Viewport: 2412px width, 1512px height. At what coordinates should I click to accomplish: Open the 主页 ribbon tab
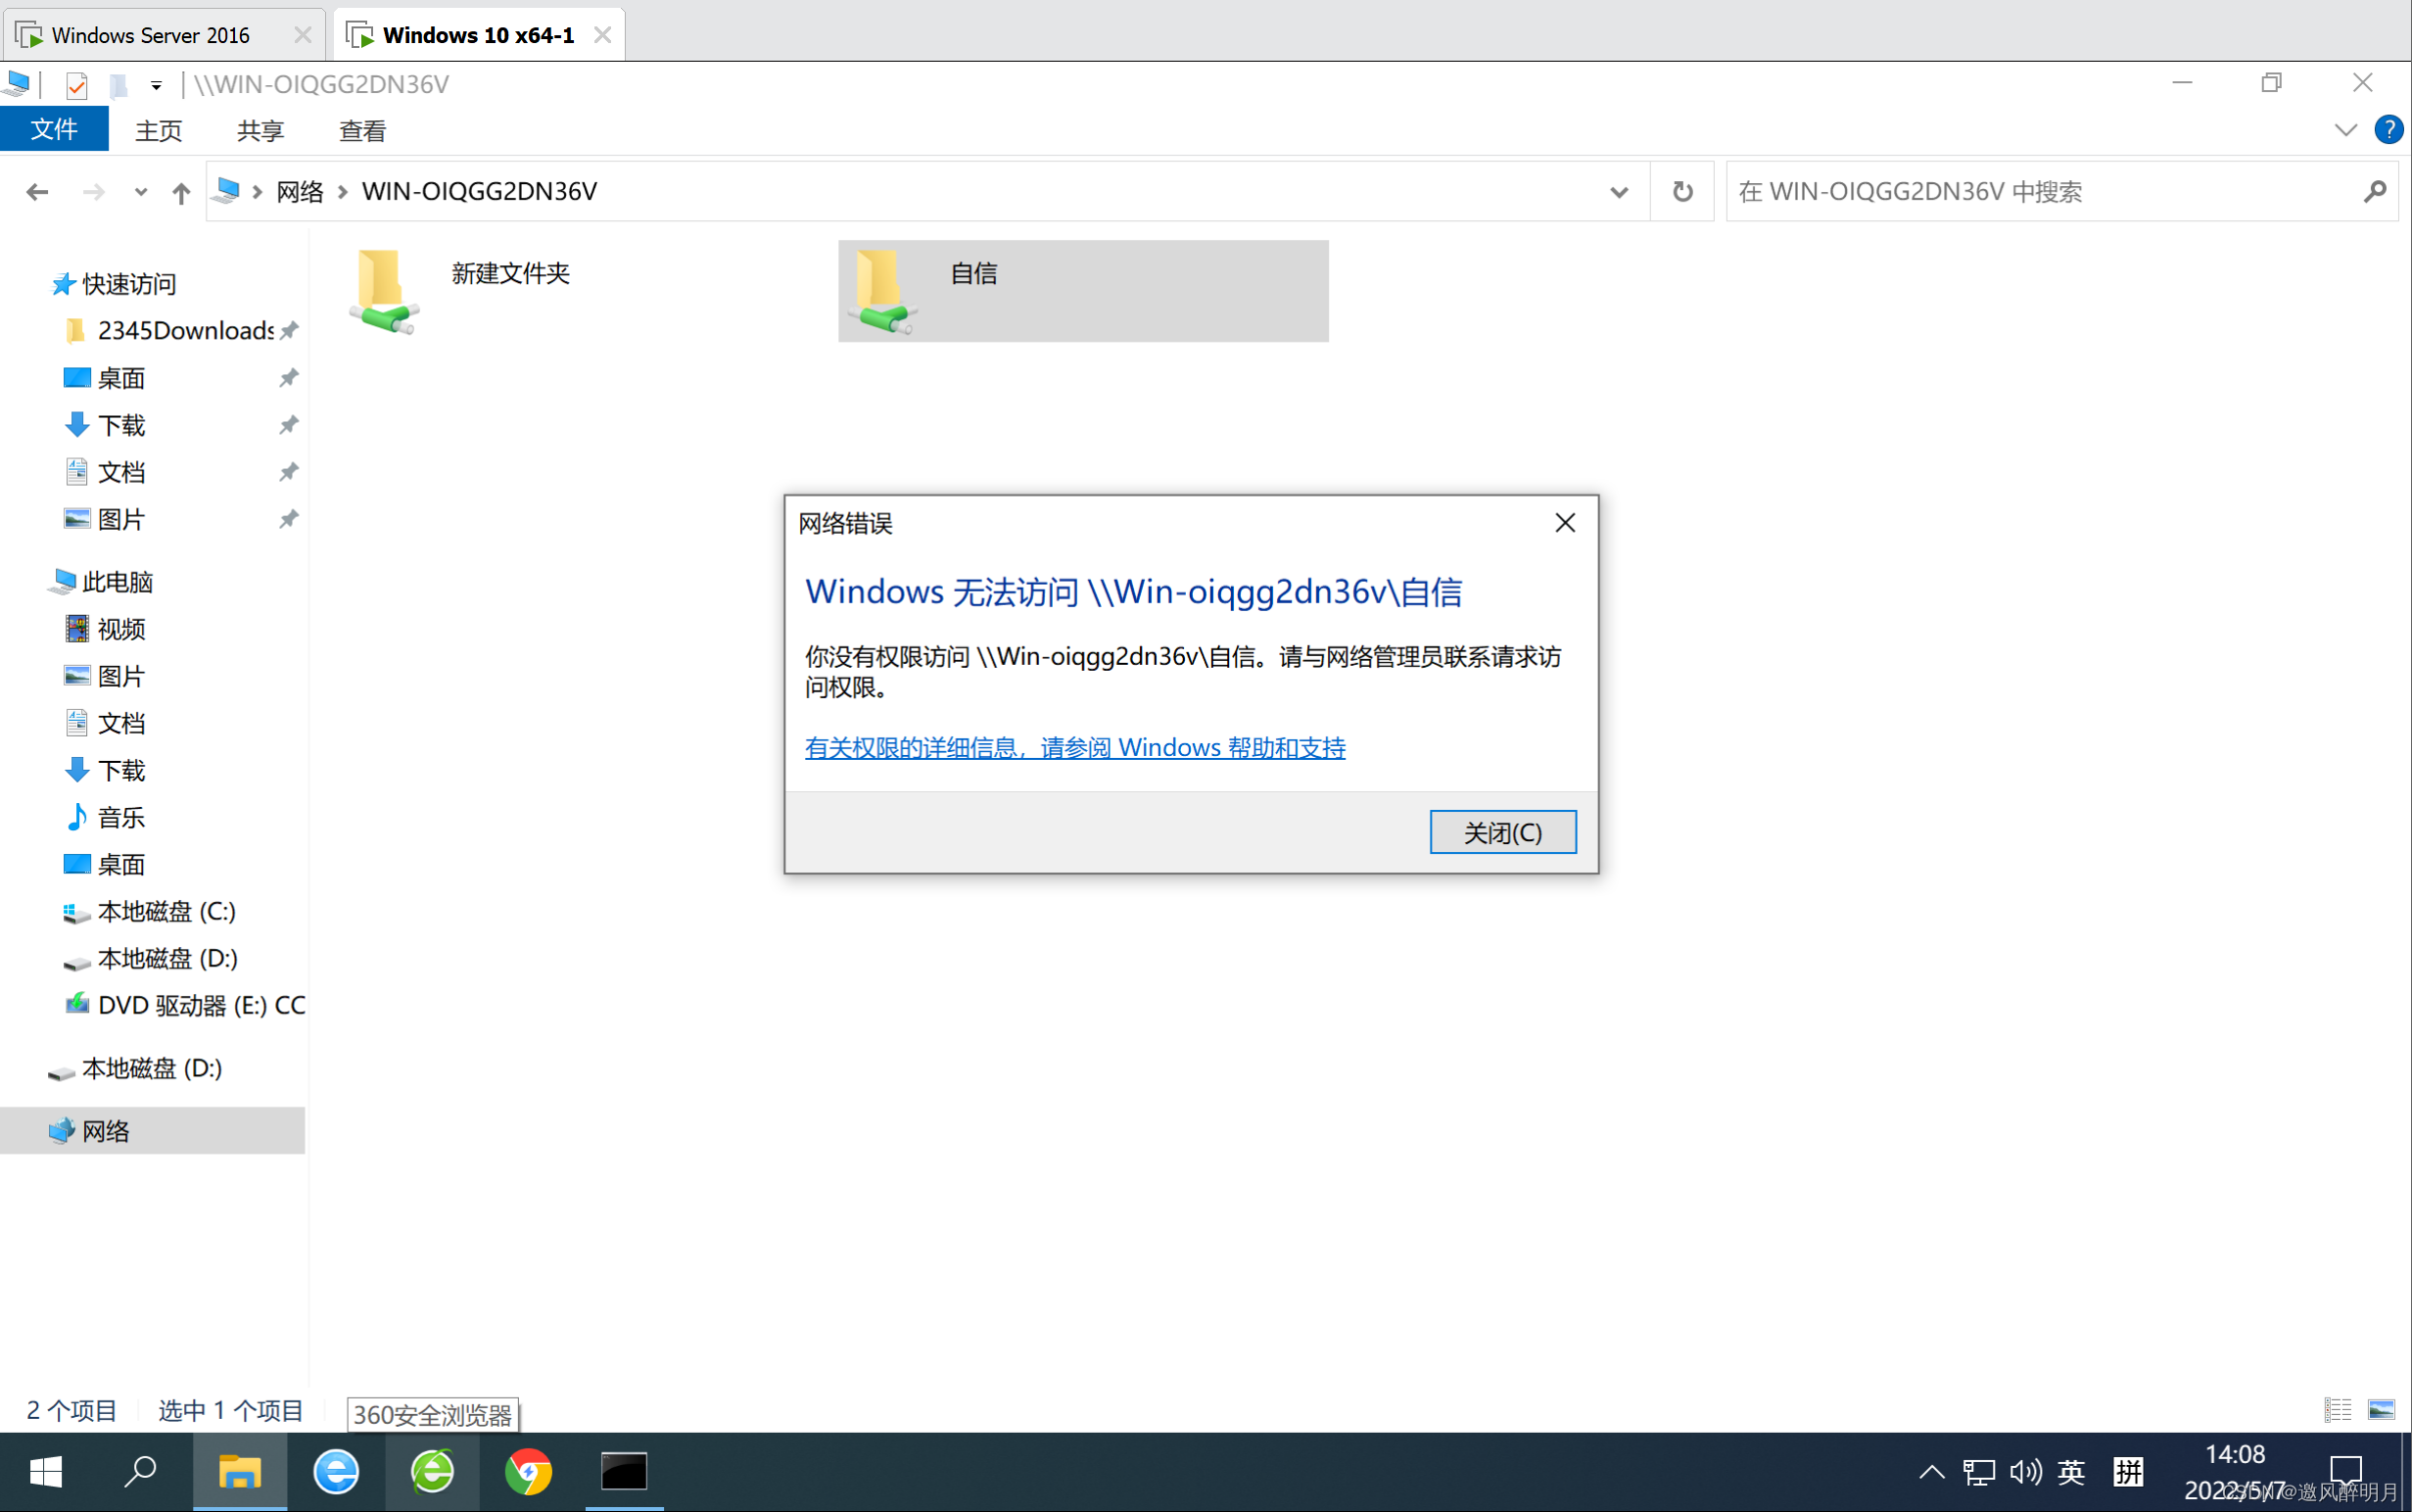[x=158, y=130]
